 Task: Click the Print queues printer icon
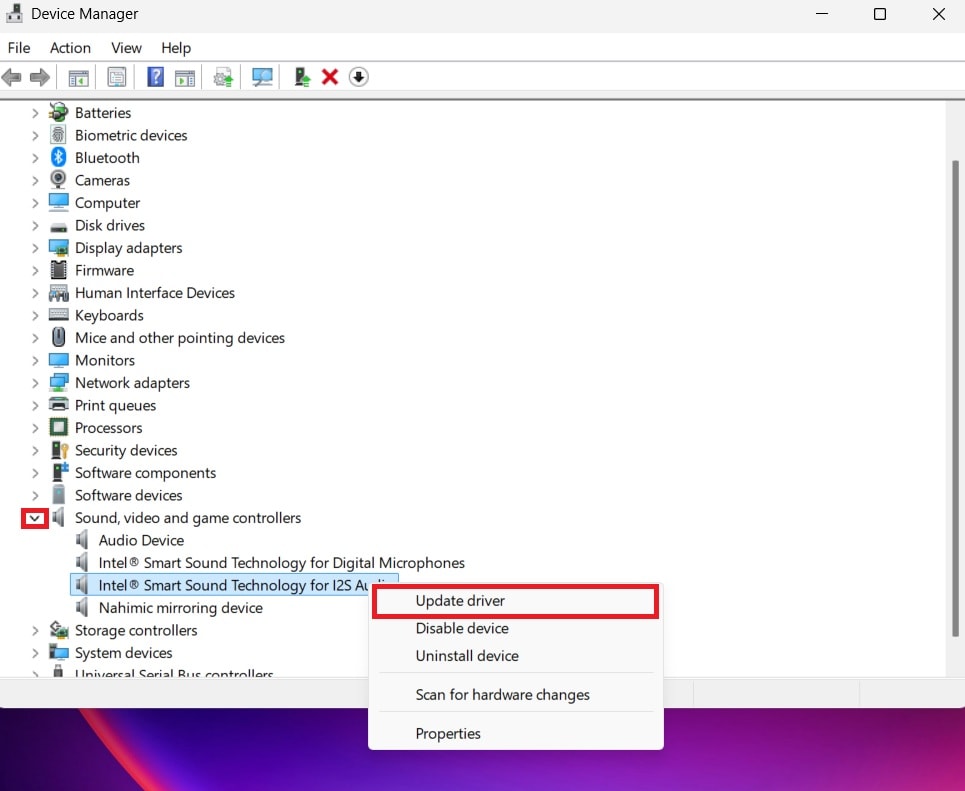click(x=58, y=405)
